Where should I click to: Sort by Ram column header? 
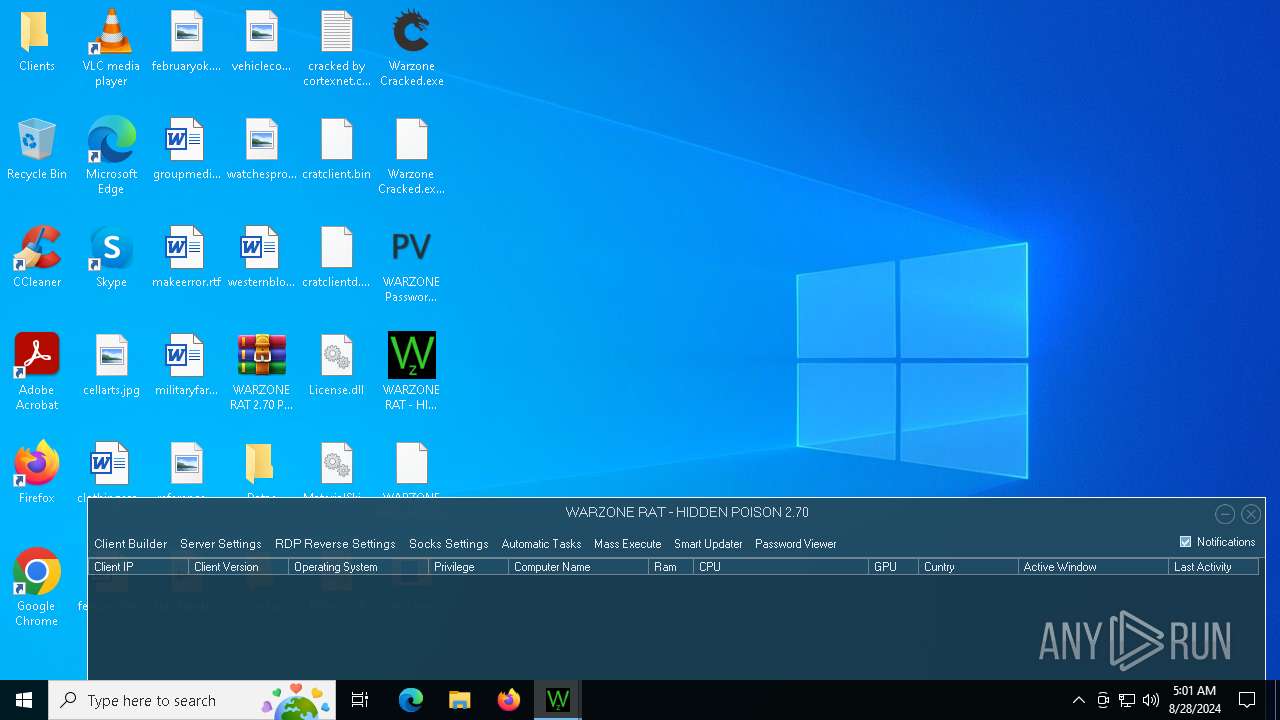(671, 567)
